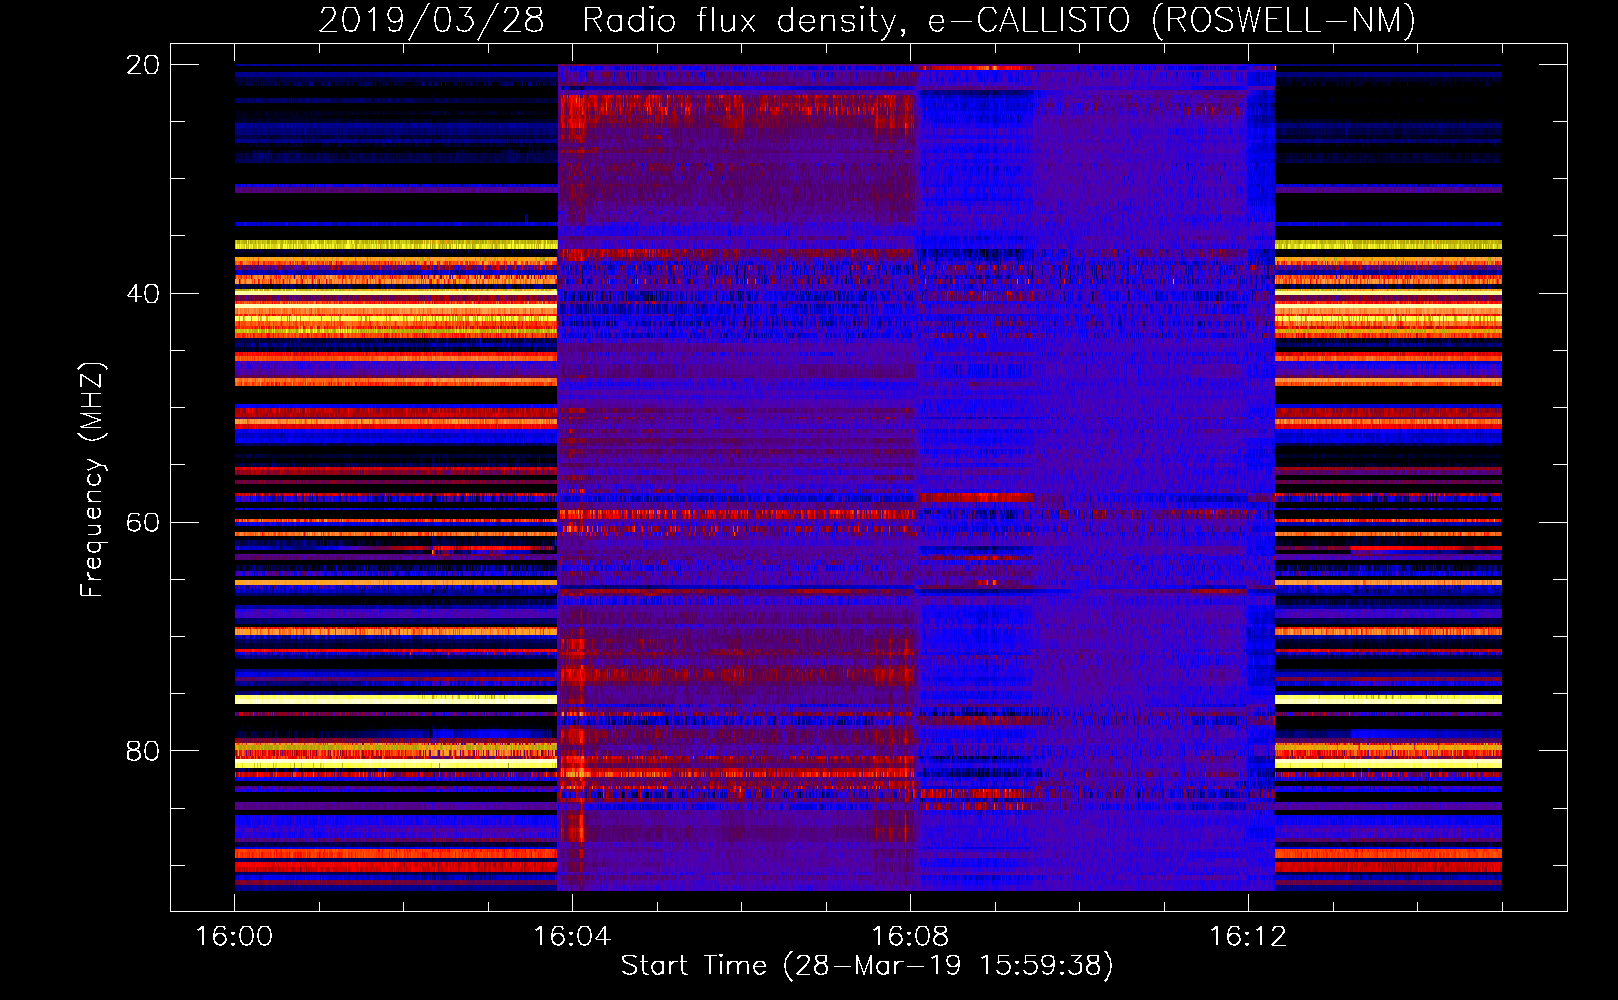
Task: Click the "Frequency (MHZ)" axis label
Action: pyautogui.click(x=92, y=480)
